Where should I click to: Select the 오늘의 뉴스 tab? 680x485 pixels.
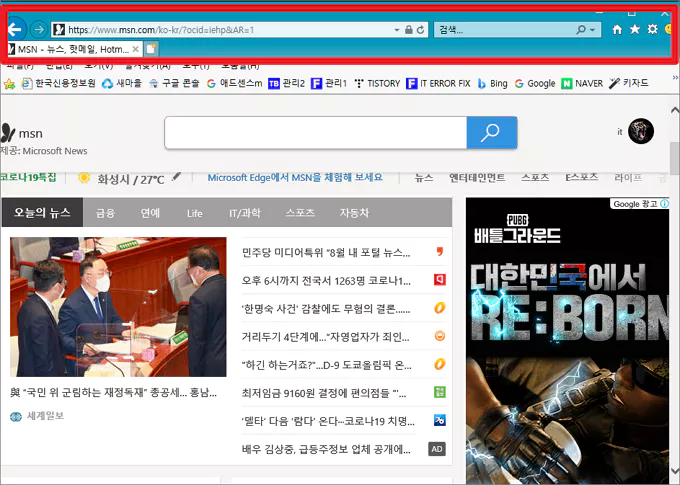[x=42, y=212]
